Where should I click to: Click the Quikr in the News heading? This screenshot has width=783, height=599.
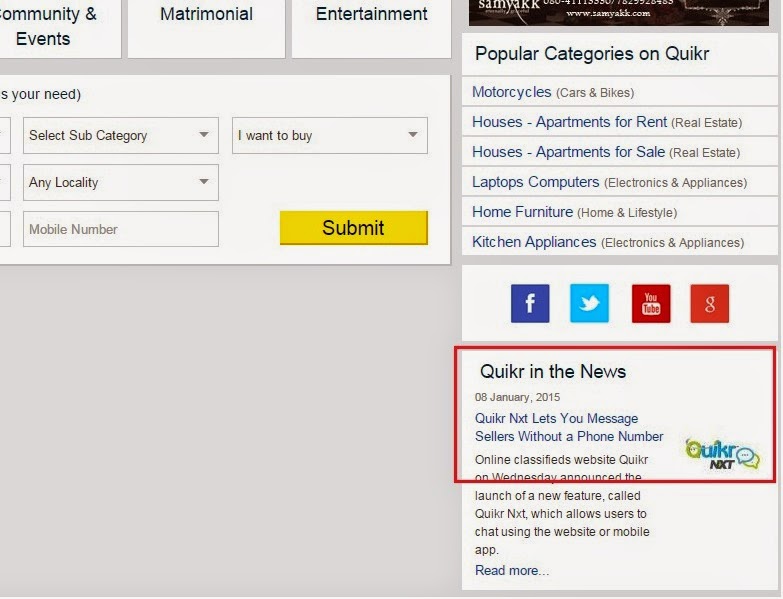[x=553, y=372]
